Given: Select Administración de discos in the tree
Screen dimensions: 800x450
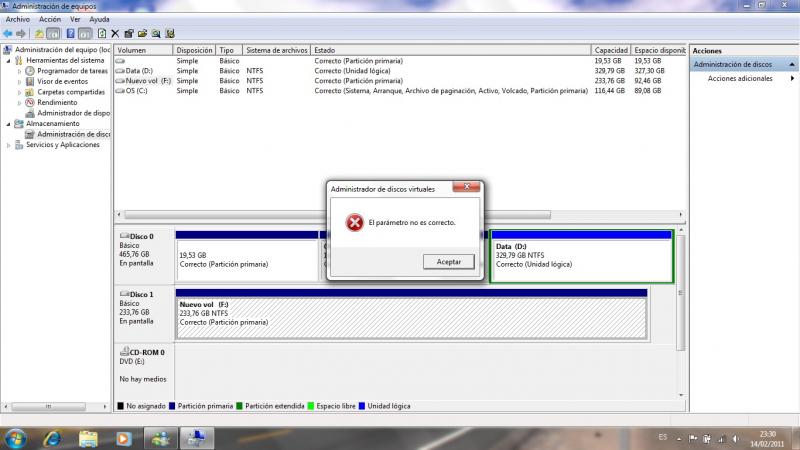Looking at the screenshot, I should click(68, 134).
